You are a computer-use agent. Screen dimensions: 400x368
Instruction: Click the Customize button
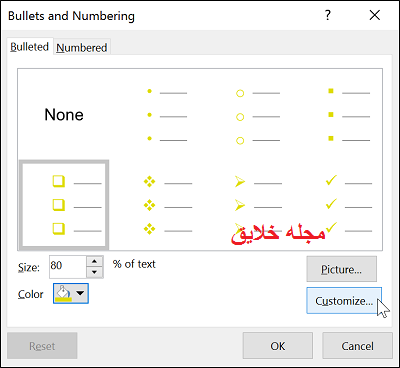click(x=344, y=301)
